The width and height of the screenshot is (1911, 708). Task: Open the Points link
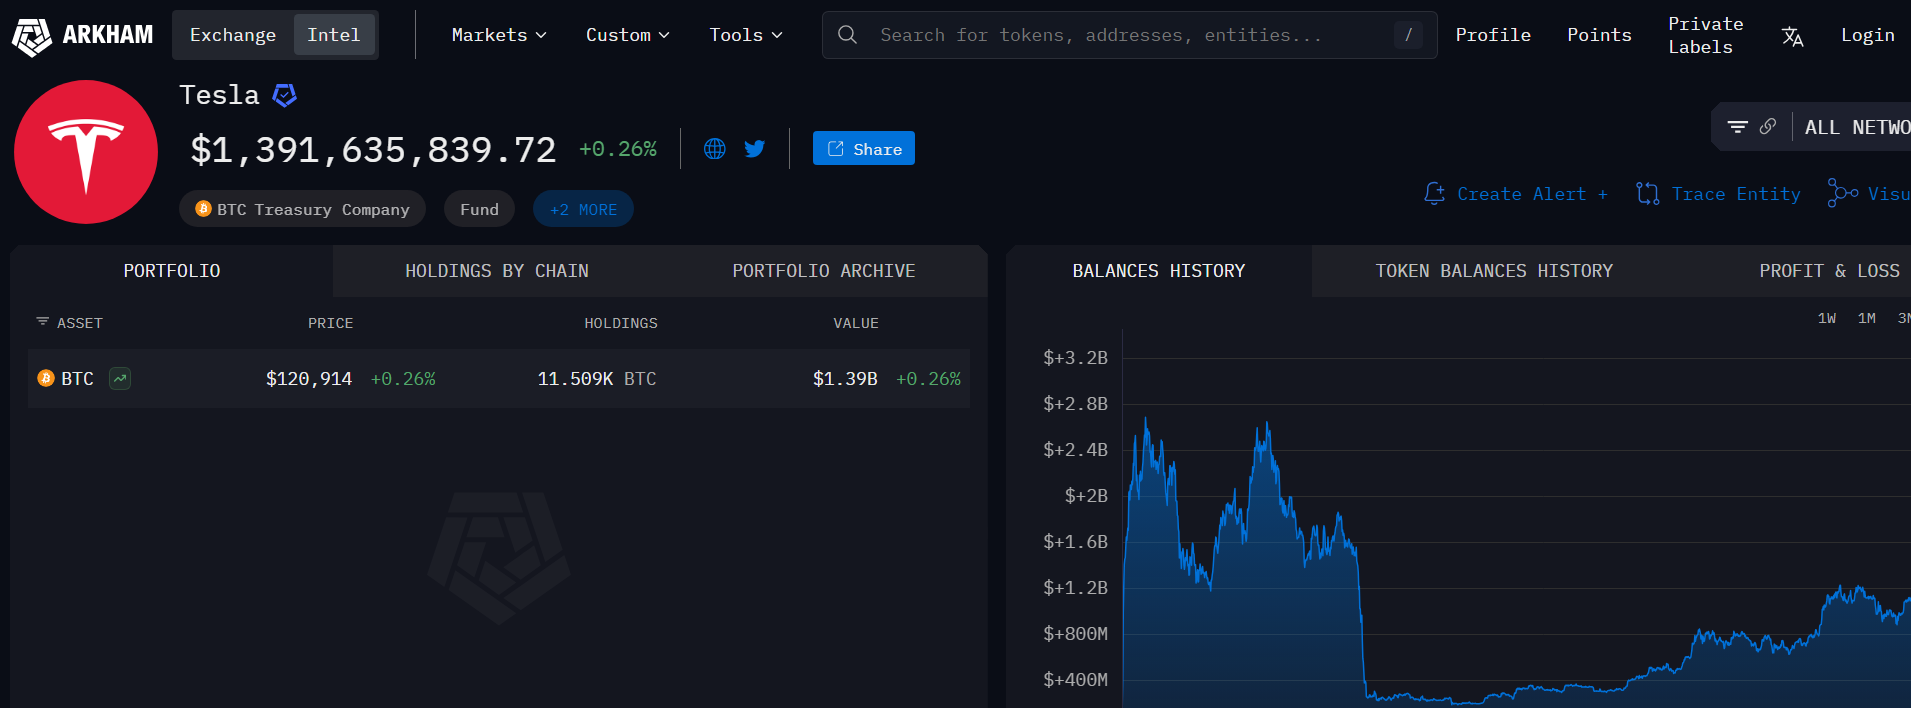click(x=1599, y=35)
